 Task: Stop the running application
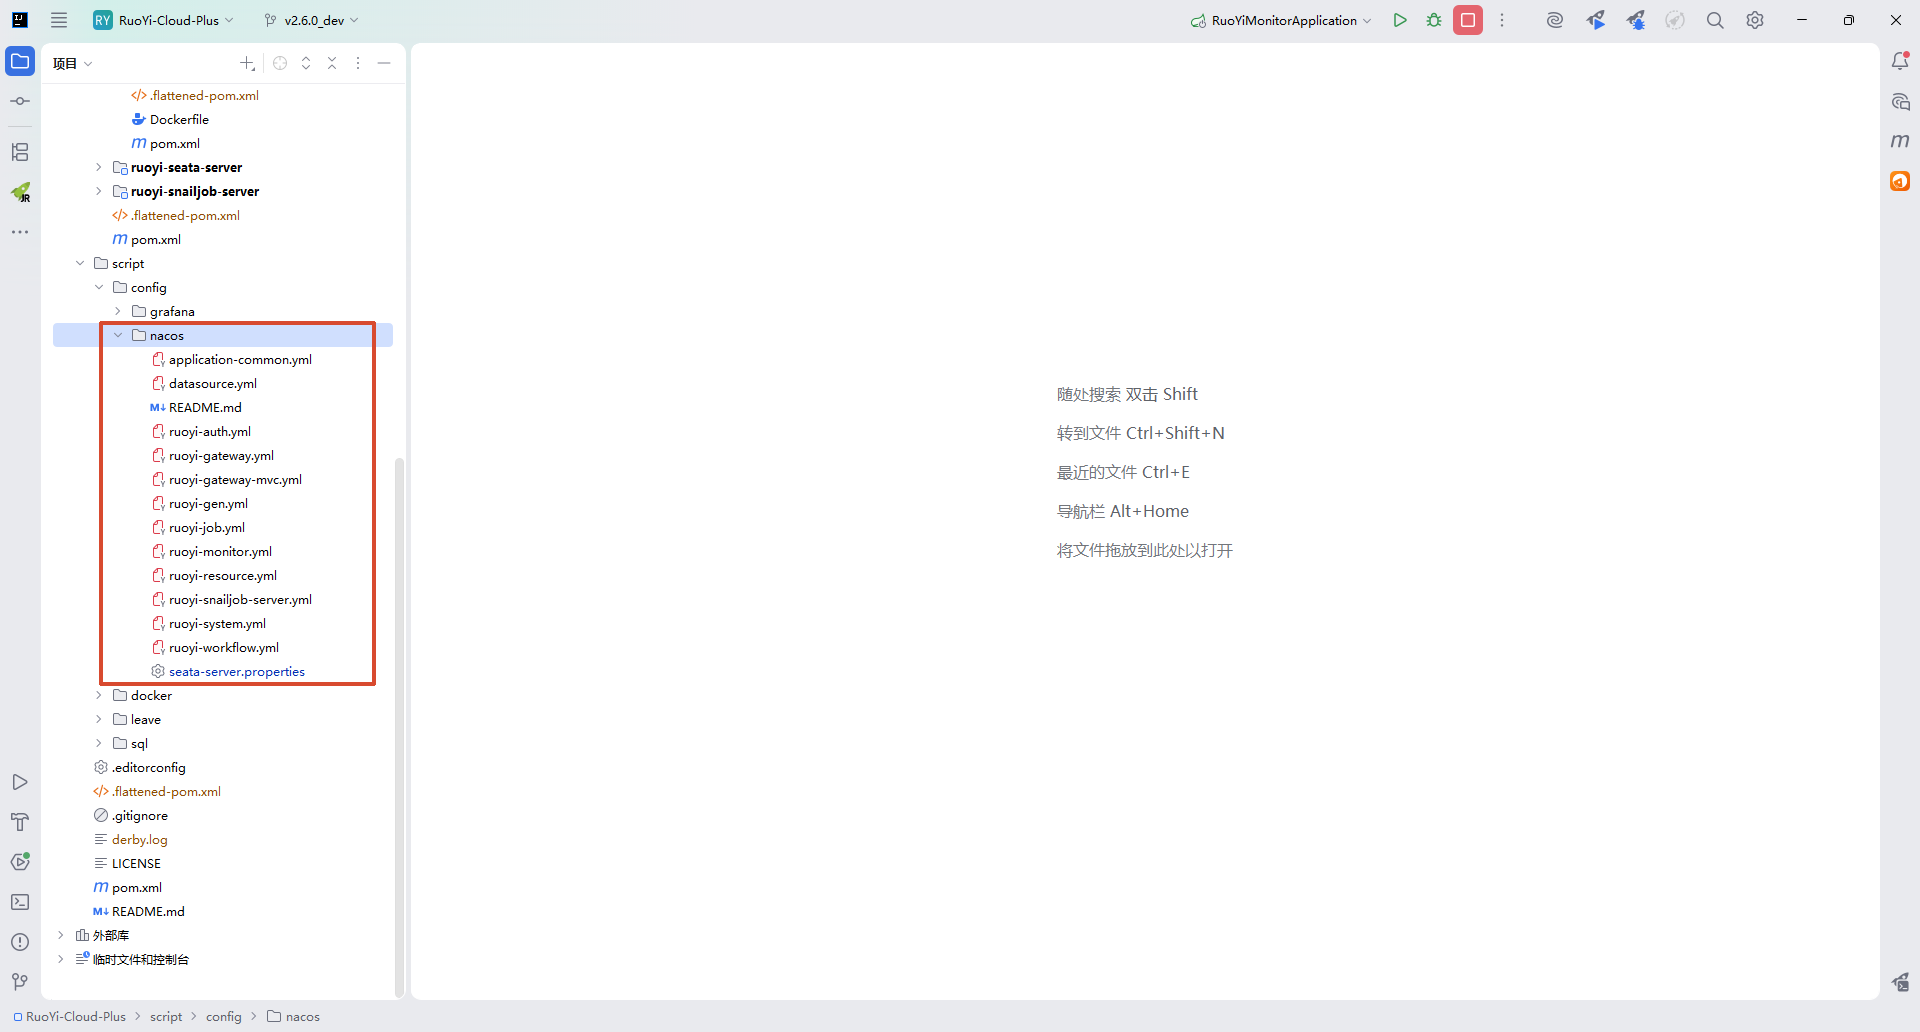pos(1468,20)
